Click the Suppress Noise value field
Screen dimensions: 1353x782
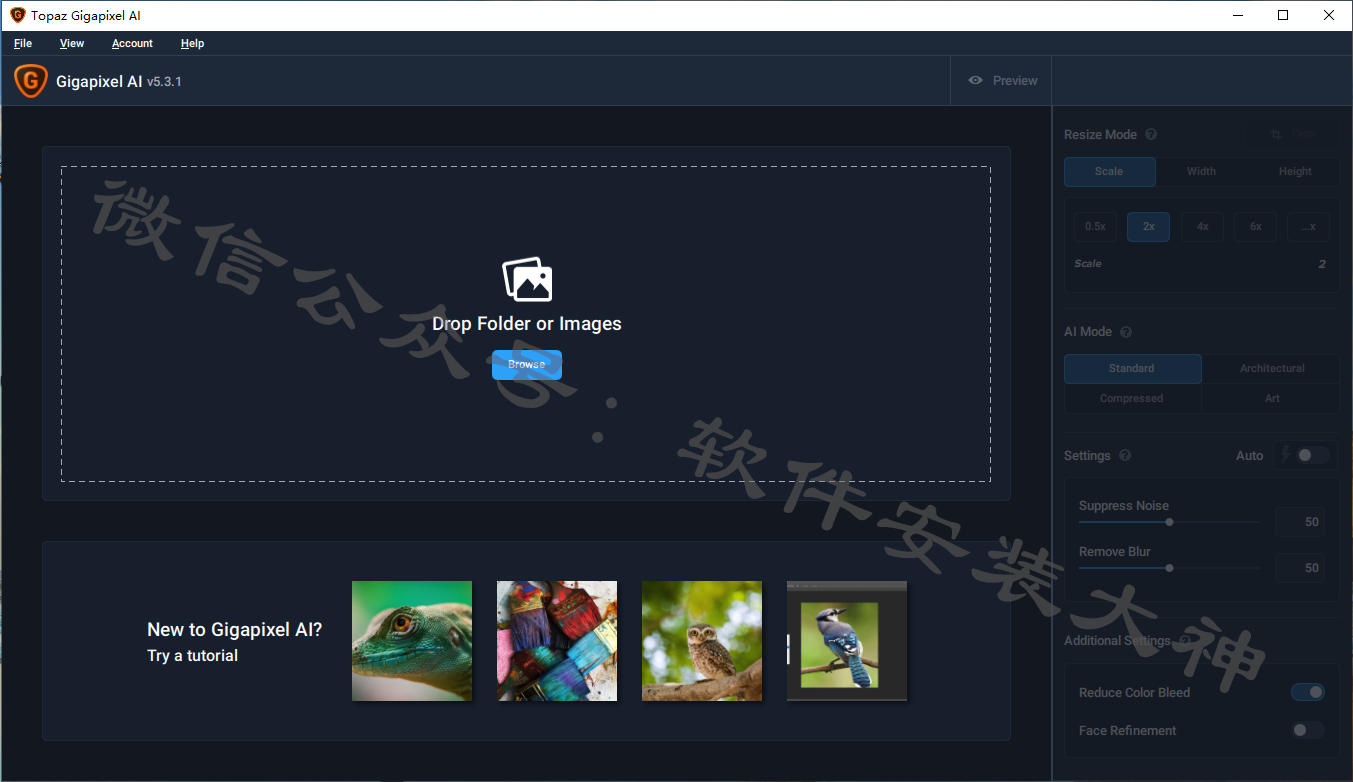coord(1300,522)
